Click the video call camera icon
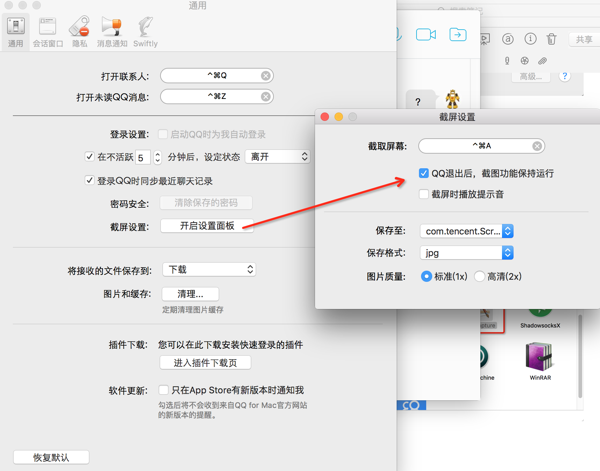The height and width of the screenshot is (471, 600). [426, 34]
